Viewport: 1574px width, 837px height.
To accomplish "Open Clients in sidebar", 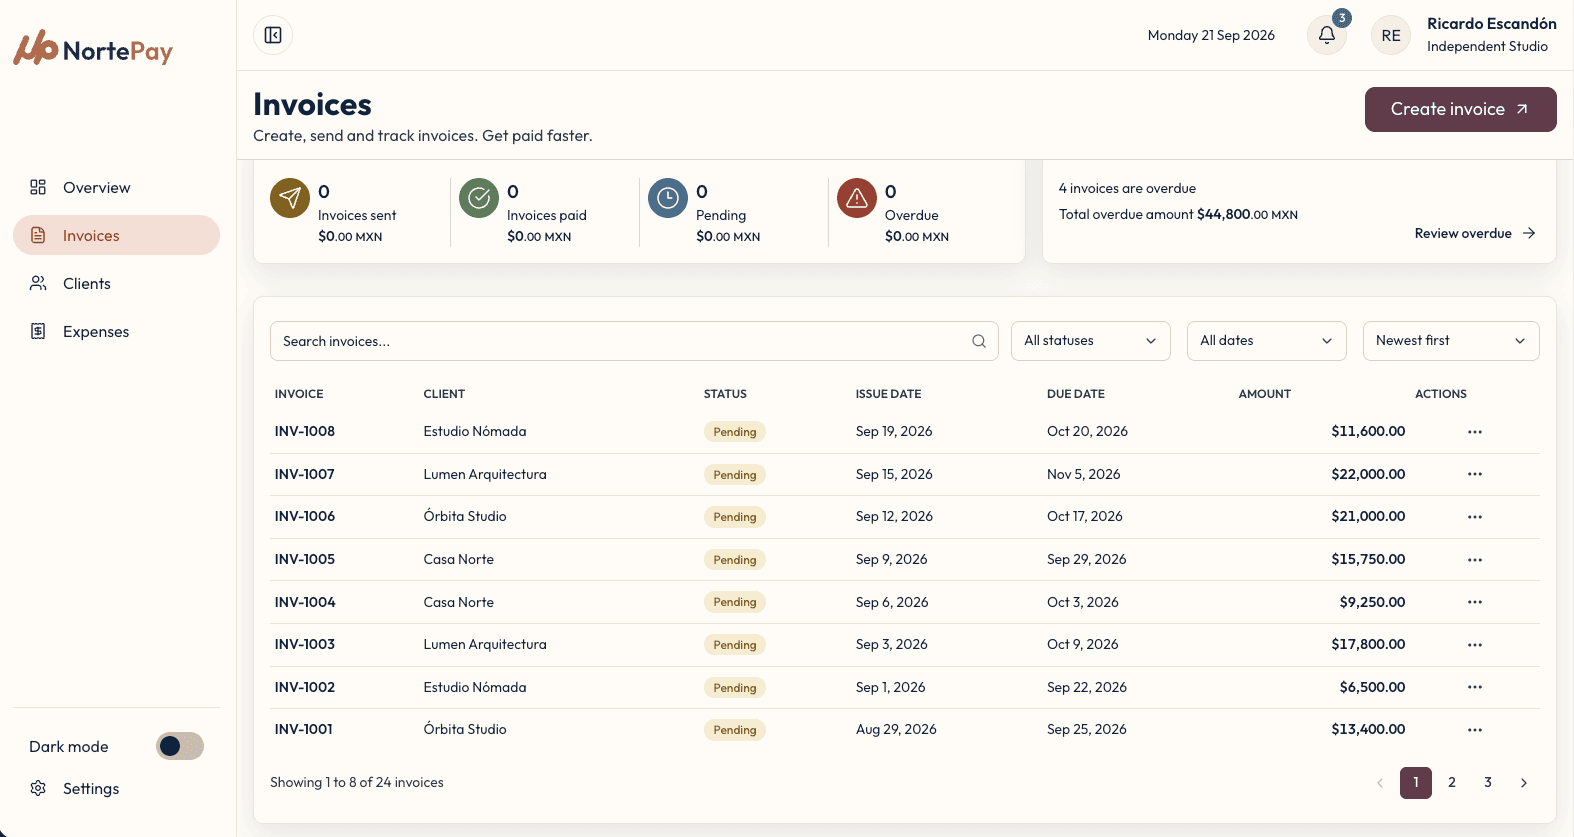I will point(116,283).
